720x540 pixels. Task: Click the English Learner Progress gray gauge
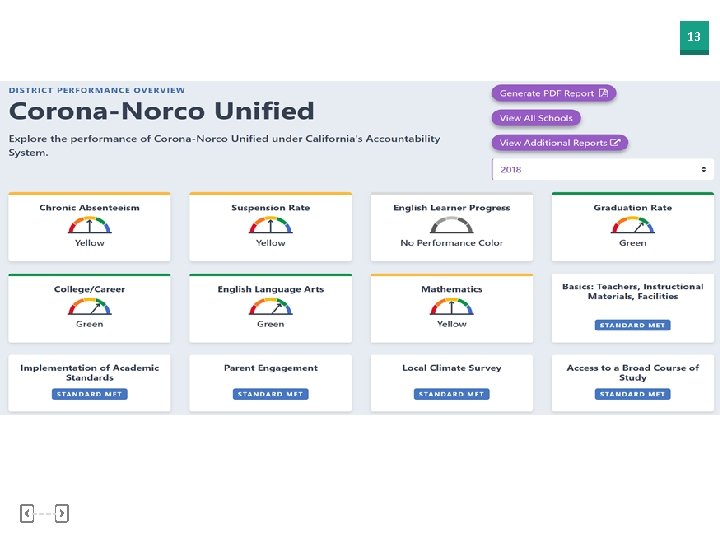(452, 225)
